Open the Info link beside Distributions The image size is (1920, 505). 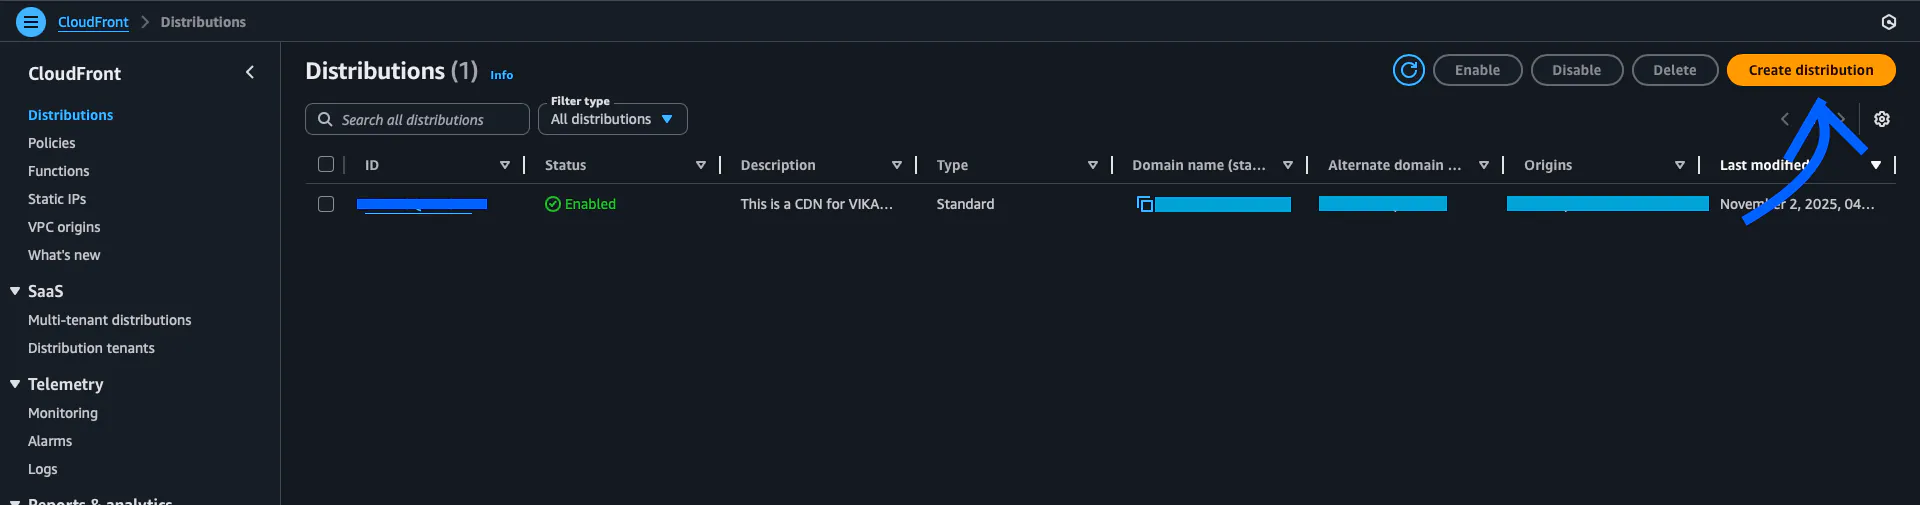tap(501, 75)
